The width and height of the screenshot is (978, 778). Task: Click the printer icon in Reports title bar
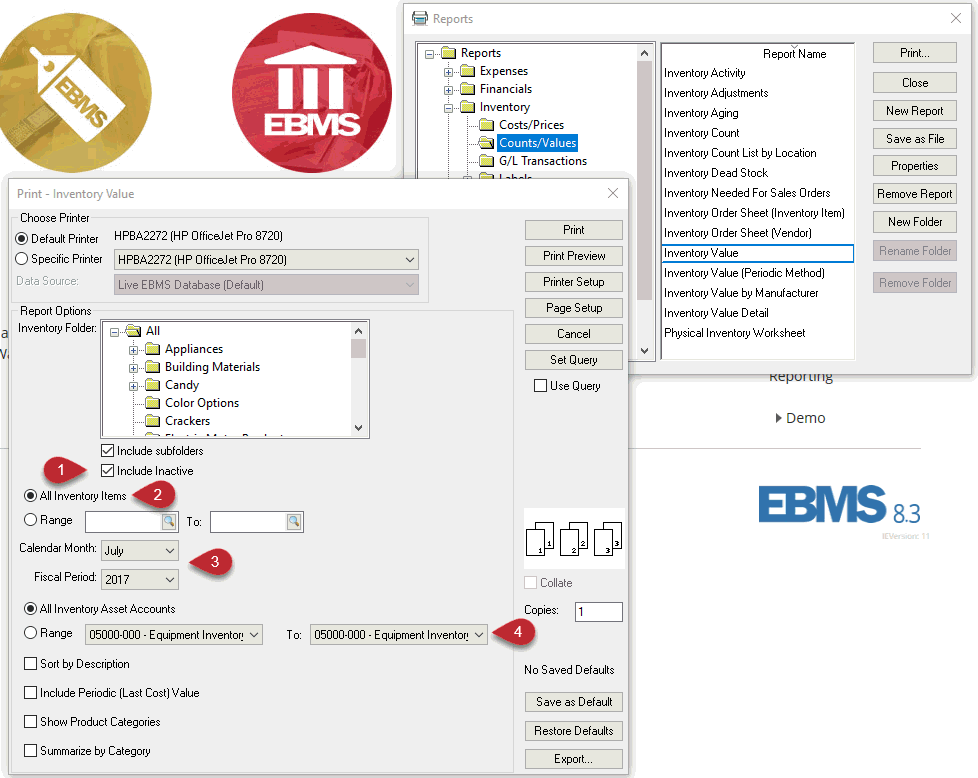point(420,18)
